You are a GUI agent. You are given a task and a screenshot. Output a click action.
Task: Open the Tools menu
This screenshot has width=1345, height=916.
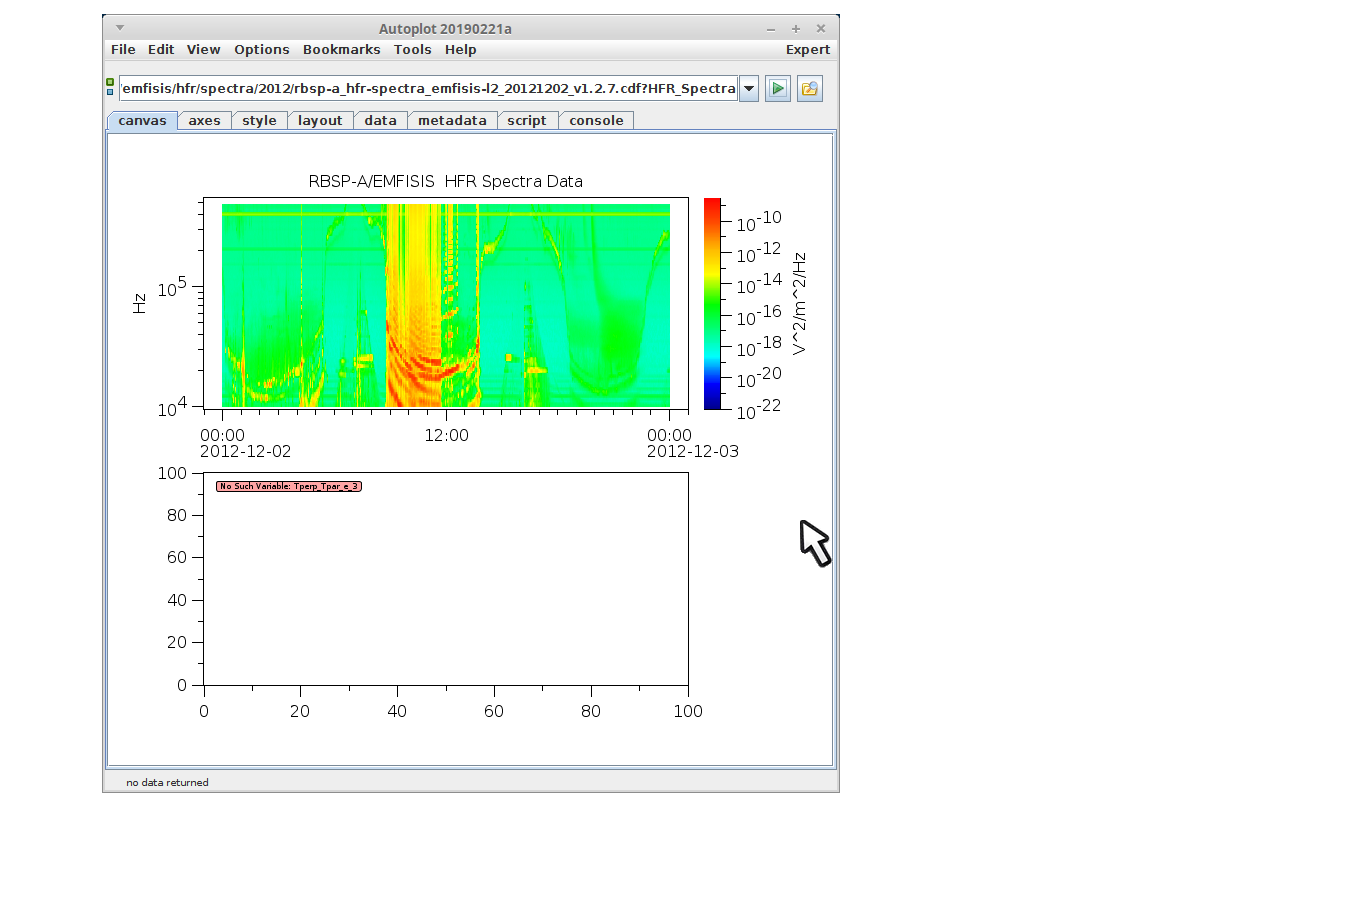pyautogui.click(x=412, y=50)
